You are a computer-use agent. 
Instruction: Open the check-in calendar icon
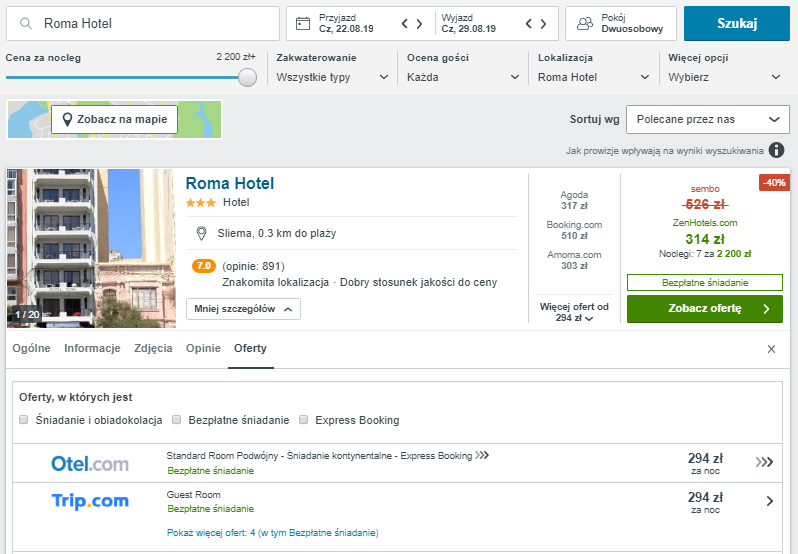(303, 23)
